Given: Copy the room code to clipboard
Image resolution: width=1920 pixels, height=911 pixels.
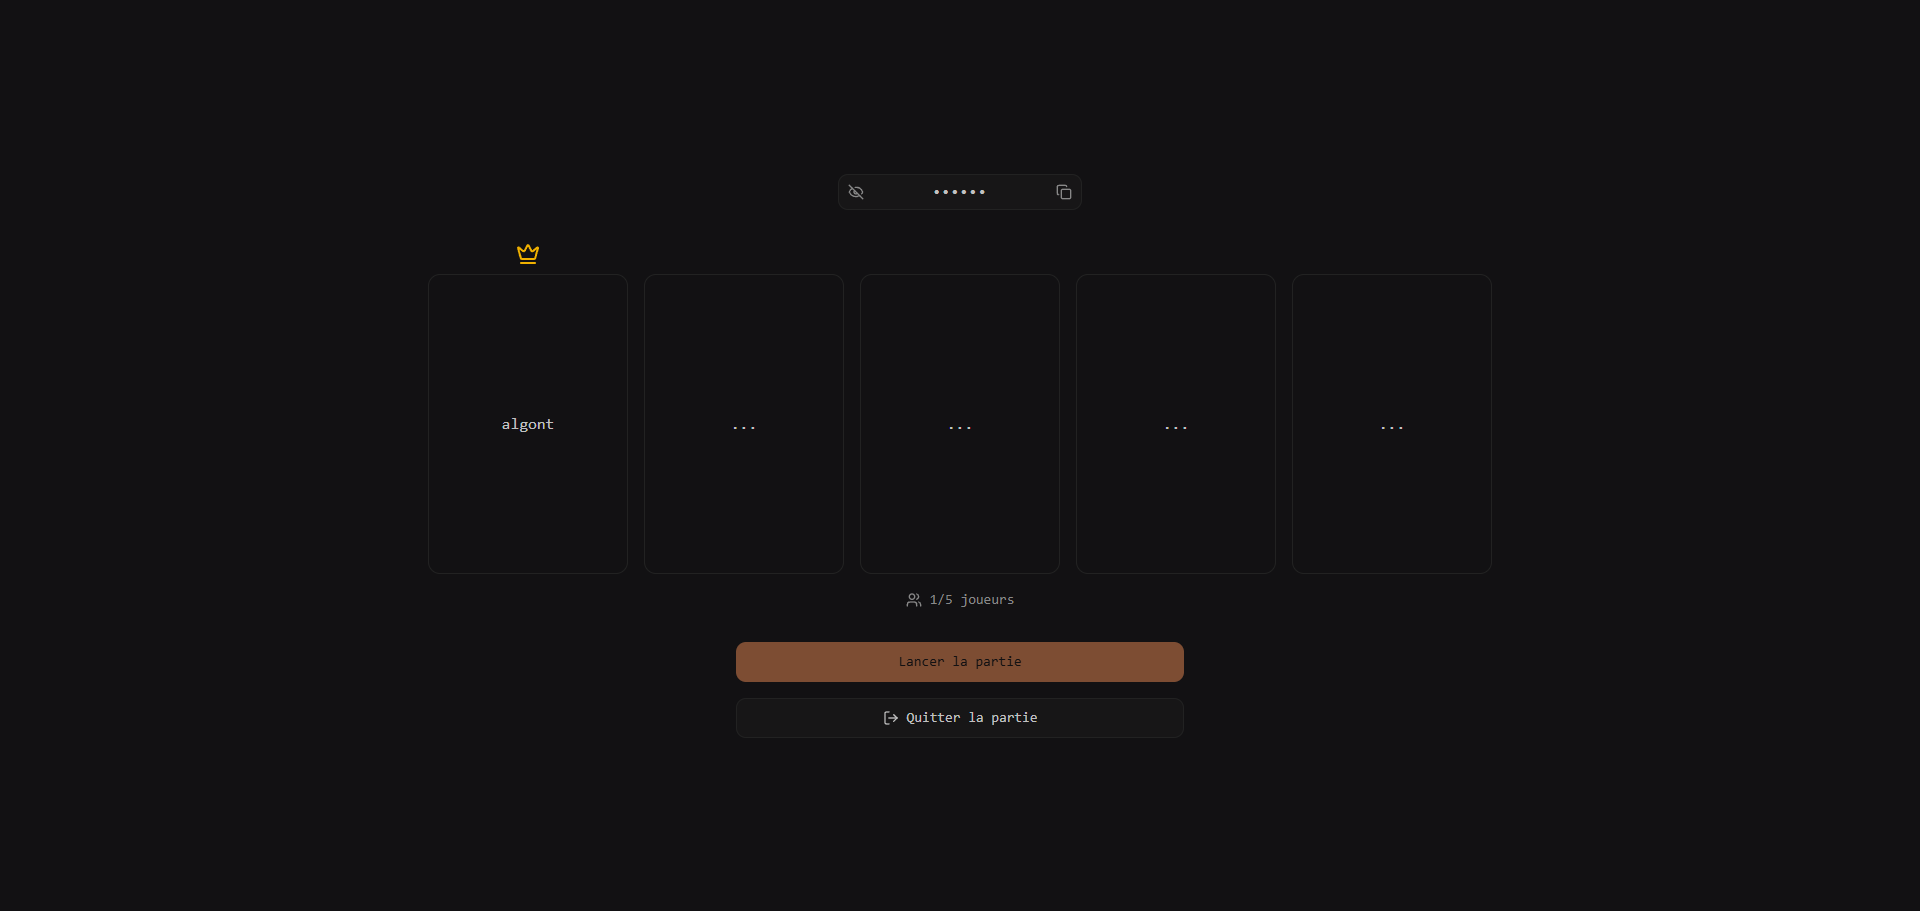Looking at the screenshot, I should coord(1063,192).
